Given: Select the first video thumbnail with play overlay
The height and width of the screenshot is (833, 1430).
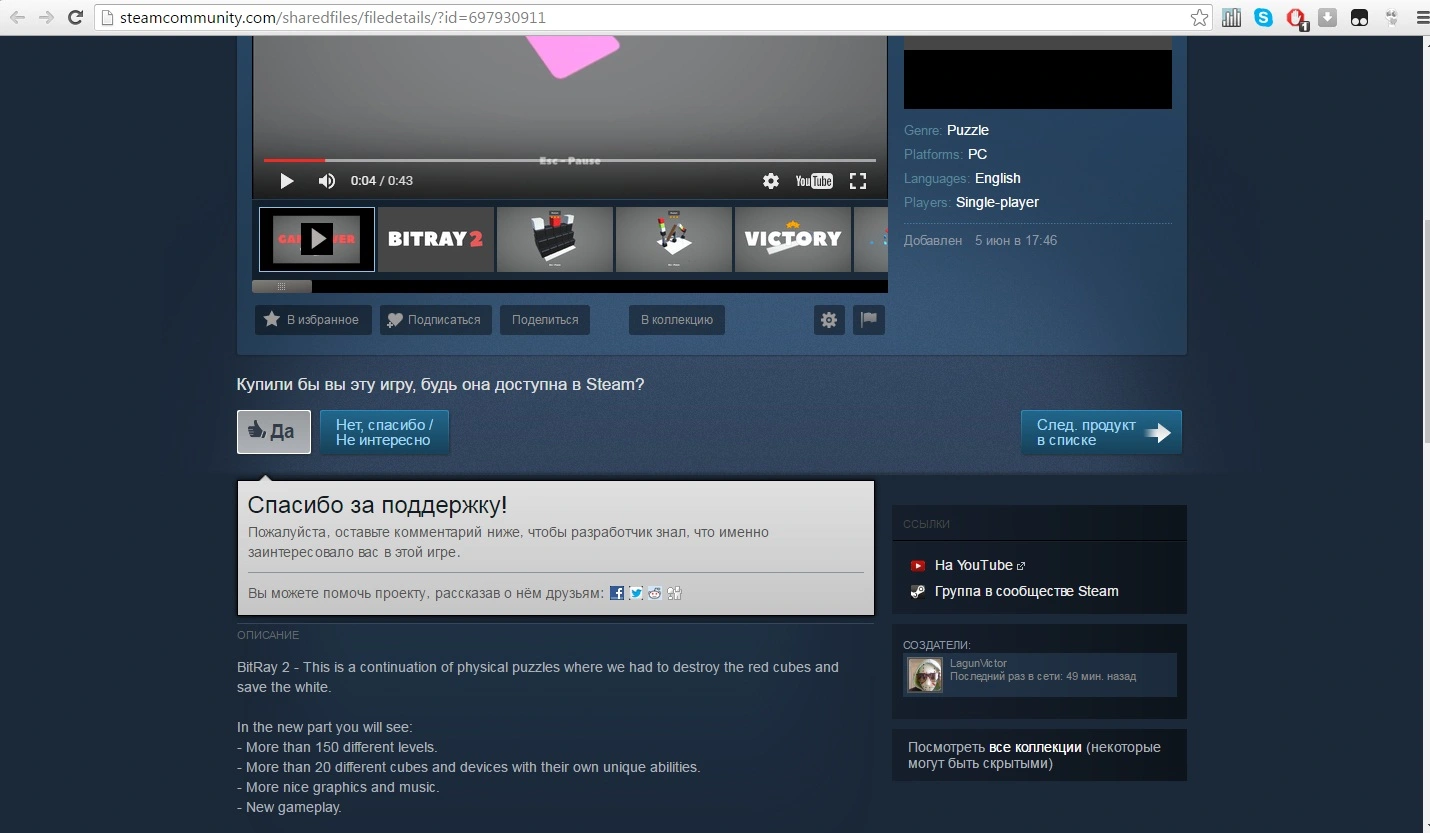Looking at the screenshot, I should coord(317,239).
